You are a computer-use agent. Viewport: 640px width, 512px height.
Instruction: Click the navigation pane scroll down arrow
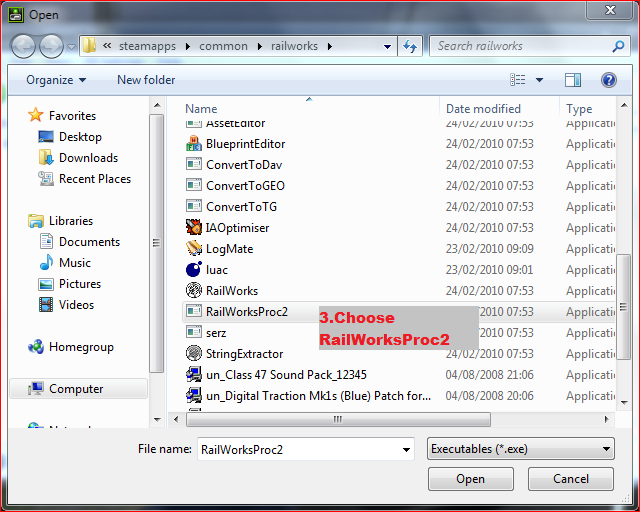157,420
